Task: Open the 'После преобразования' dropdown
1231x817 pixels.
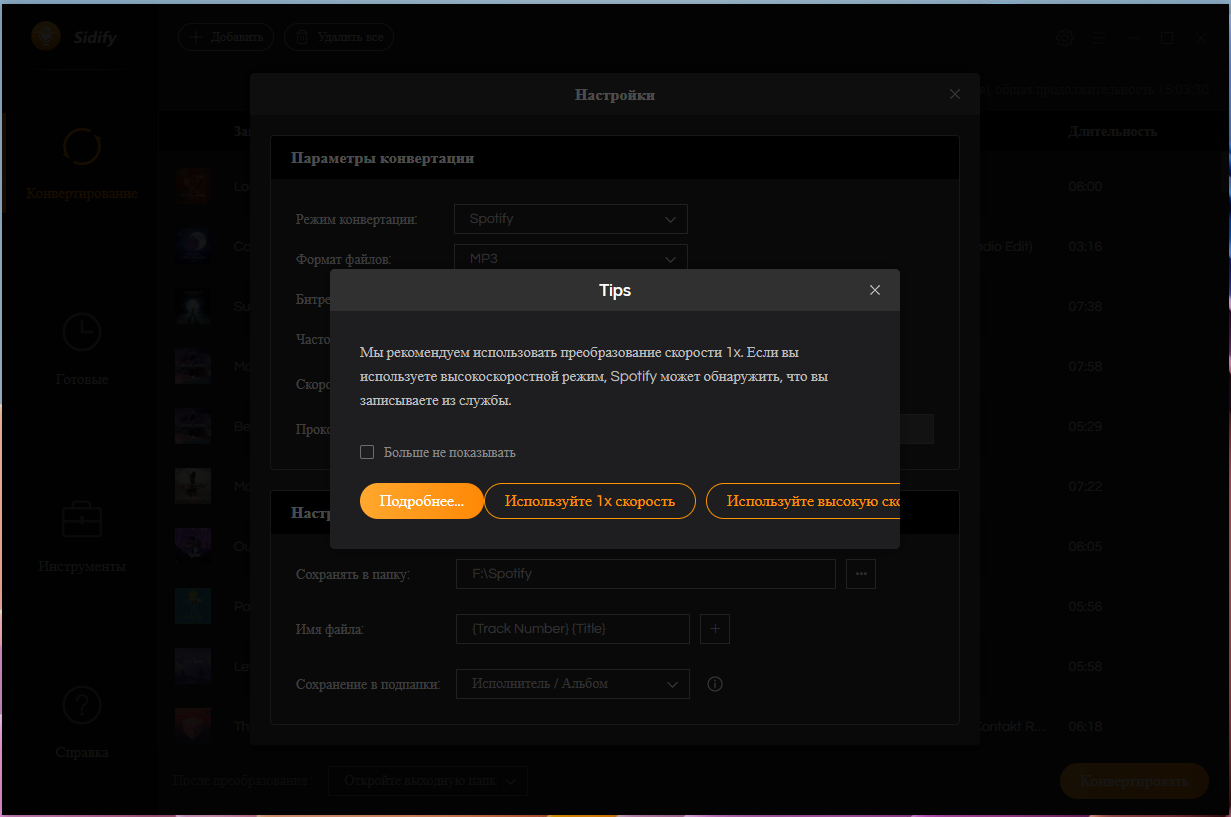Action: (428, 781)
